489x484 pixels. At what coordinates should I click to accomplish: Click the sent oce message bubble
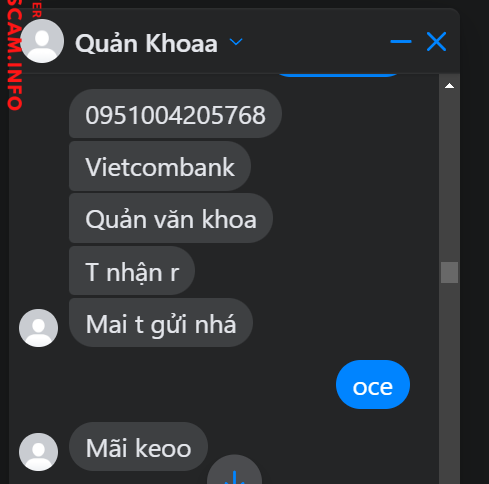(373, 385)
